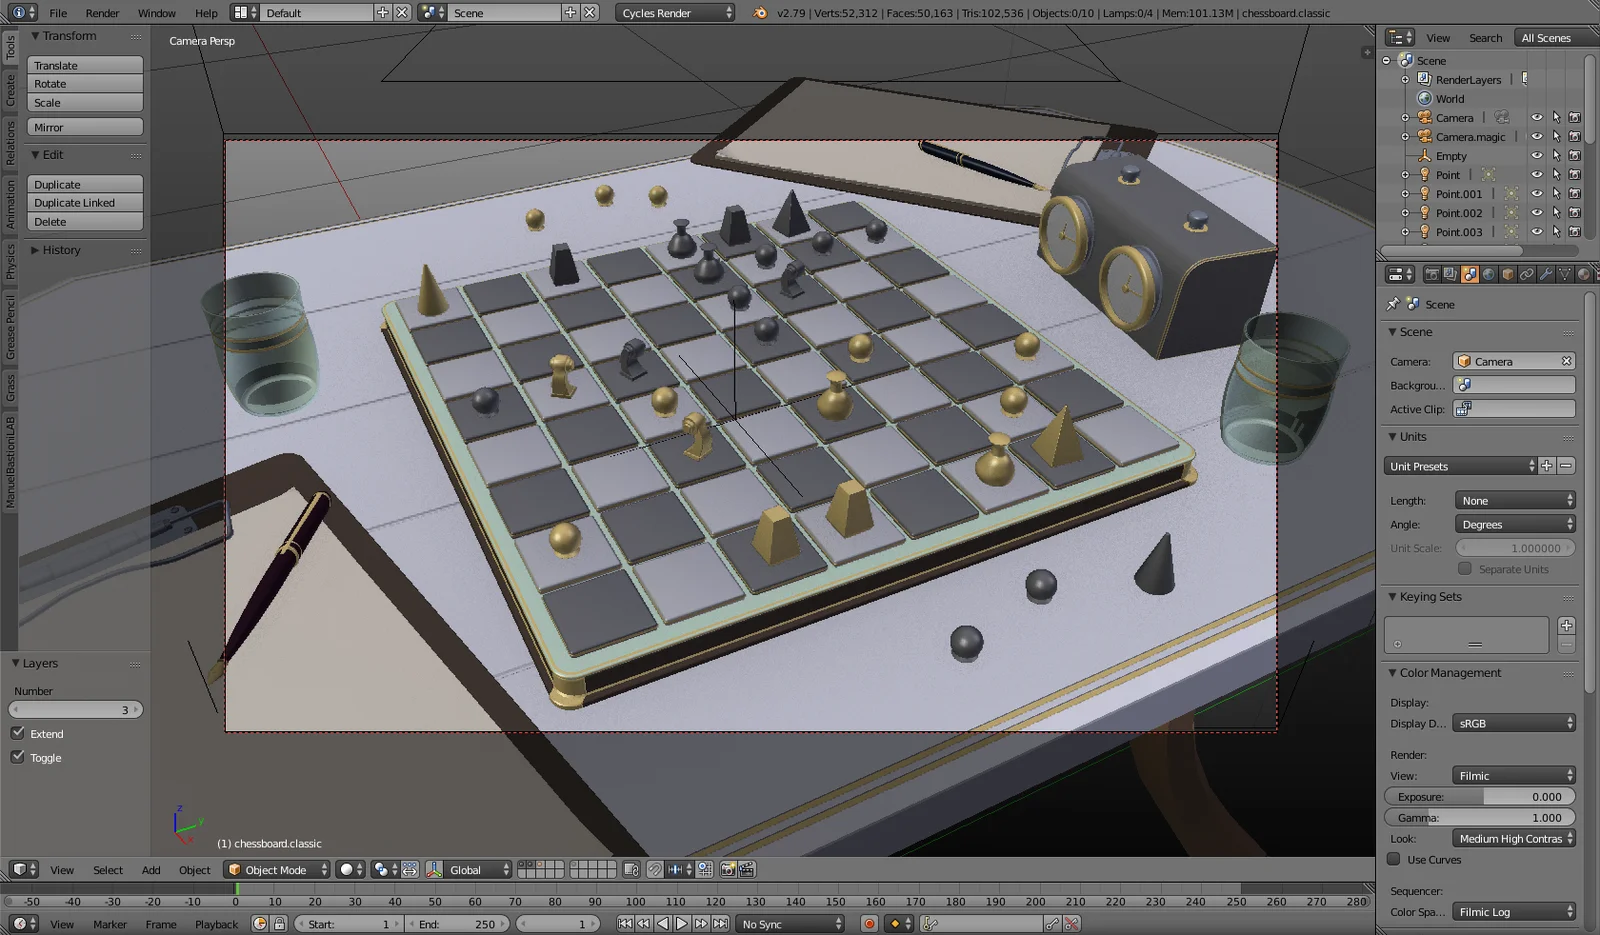Click the End frame field showing 250
The width and height of the screenshot is (1600, 935).
pyautogui.click(x=456, y=923)
